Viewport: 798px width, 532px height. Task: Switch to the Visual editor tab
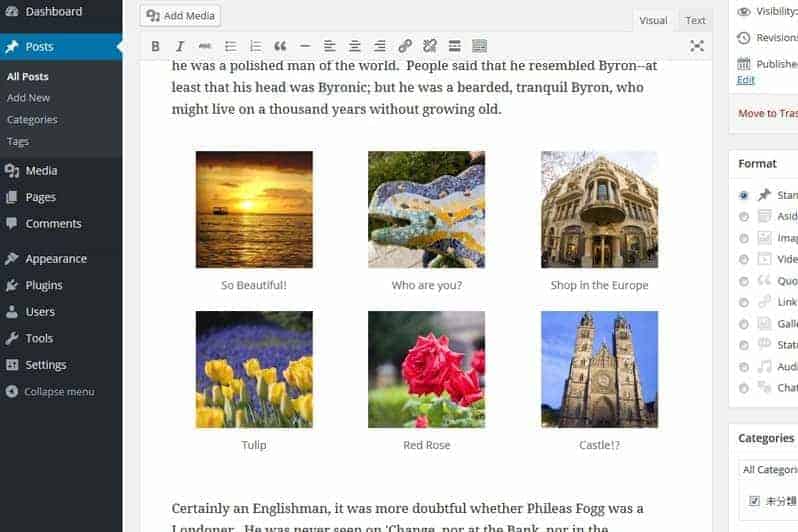[x=653, y=20]
